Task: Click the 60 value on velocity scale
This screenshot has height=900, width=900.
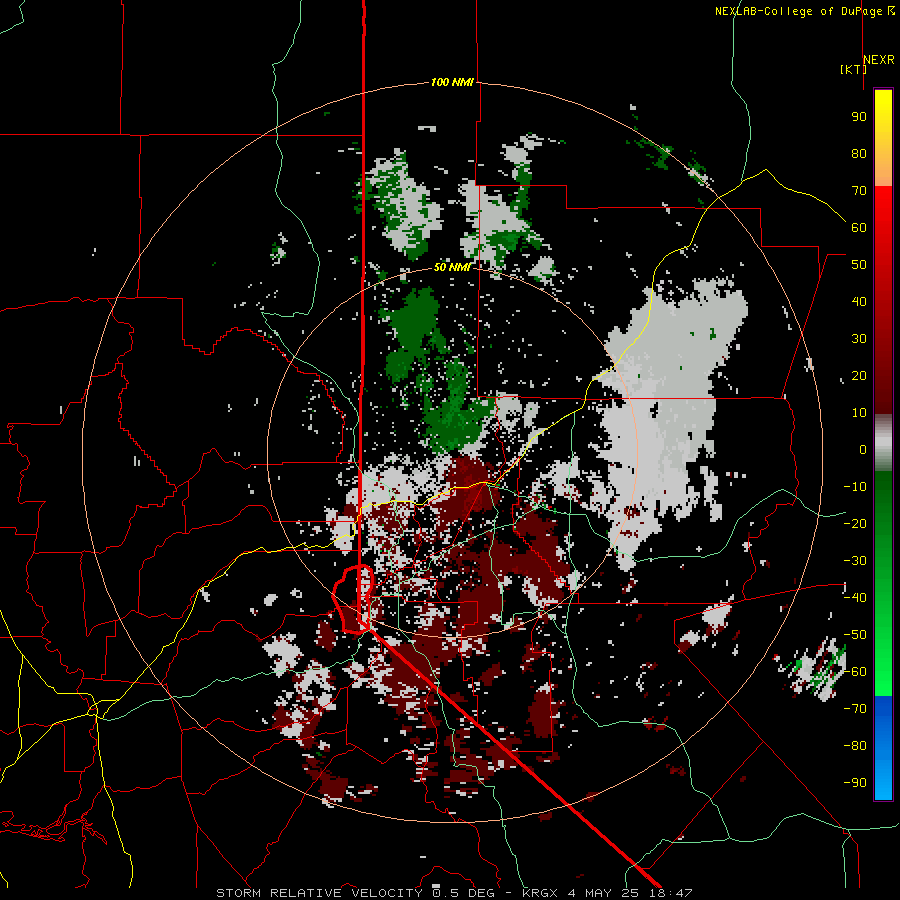Action: pyautogui.click(x=859, y=227)
